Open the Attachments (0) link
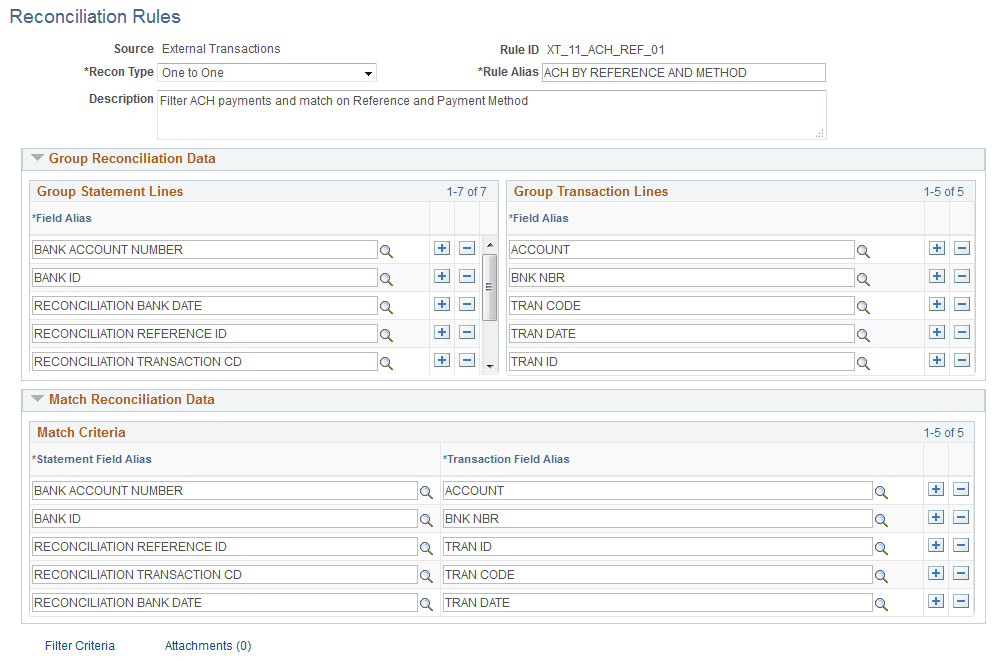This screenshot has height=660, width=993. pos(207,645)
